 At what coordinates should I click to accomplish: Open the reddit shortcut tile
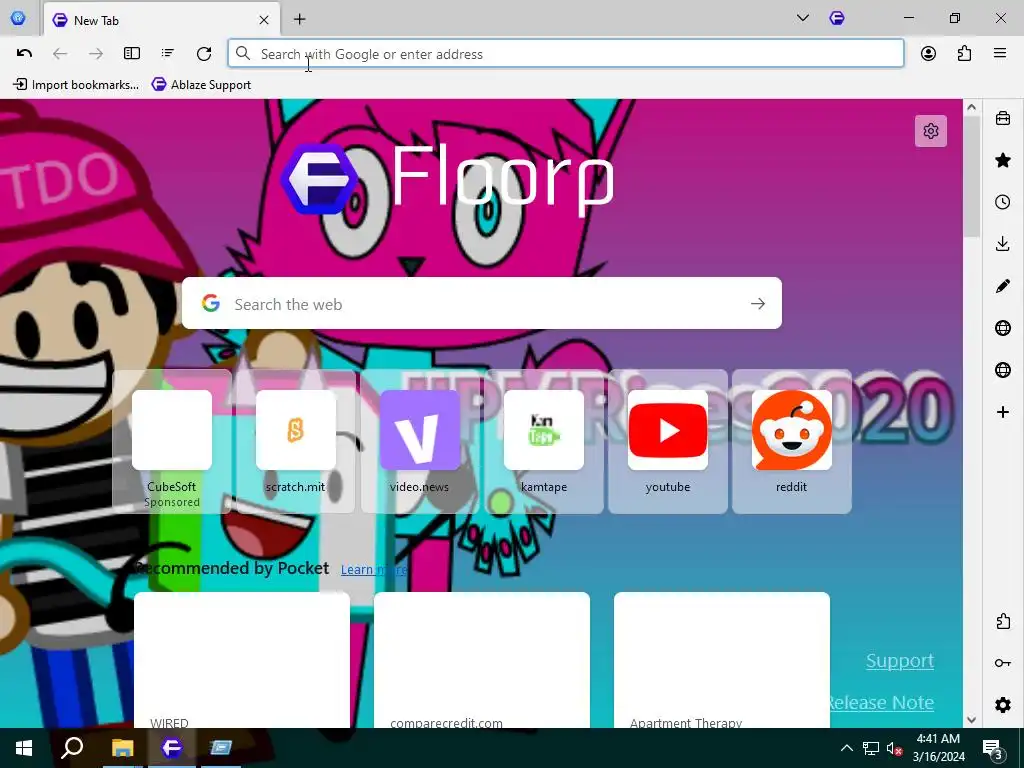click(x=792, y=441)
